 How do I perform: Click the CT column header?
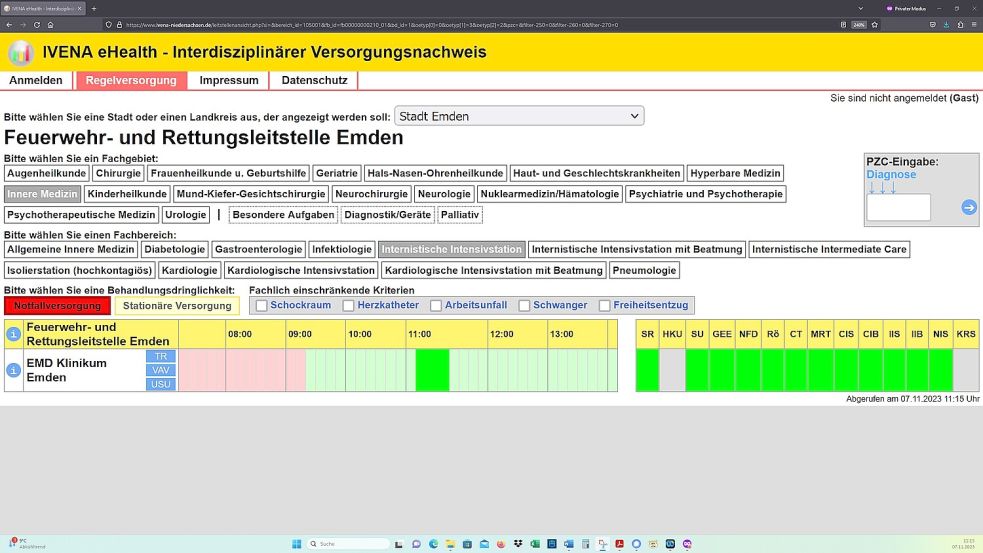point(796,334)
